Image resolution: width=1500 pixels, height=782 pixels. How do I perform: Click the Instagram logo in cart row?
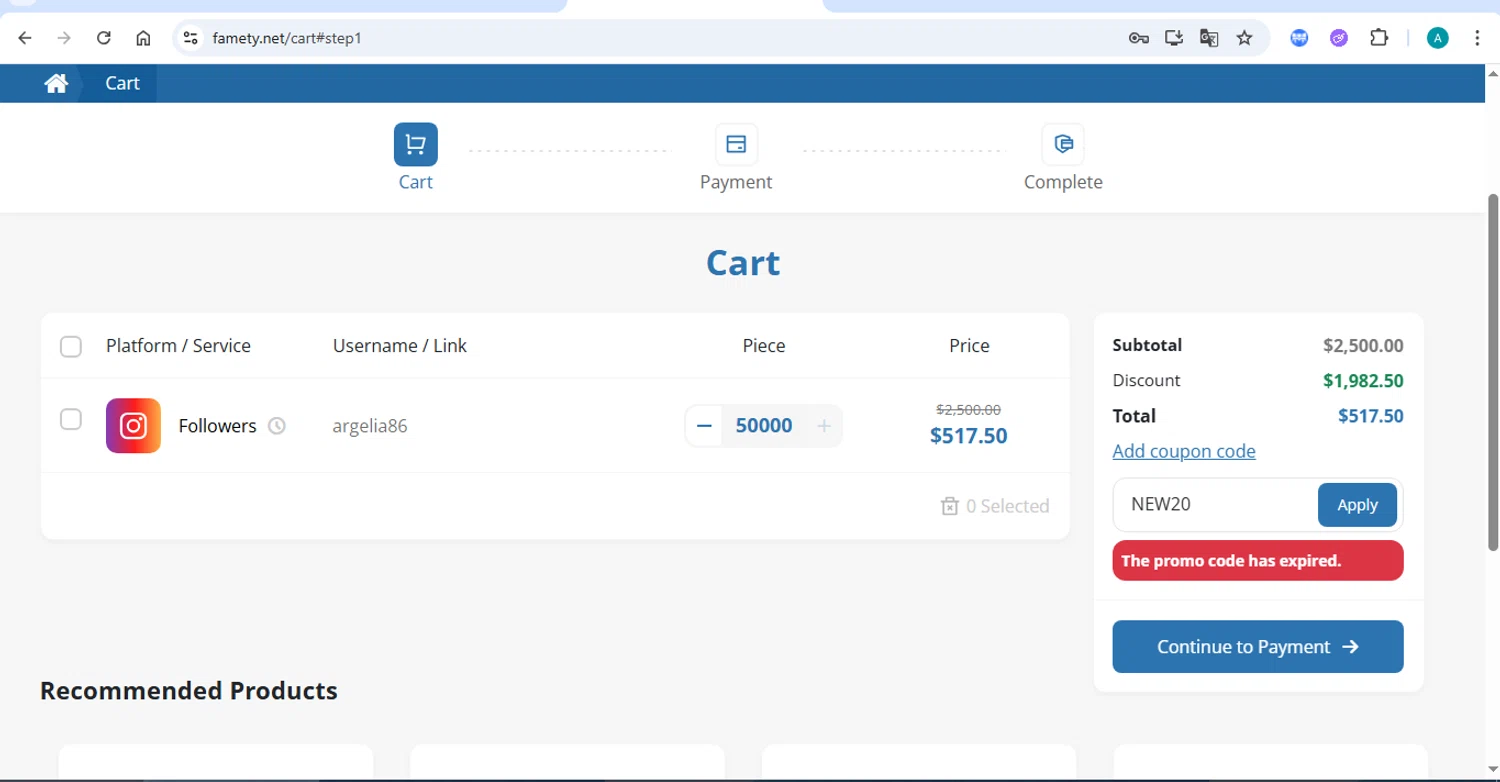pos(133,426)
